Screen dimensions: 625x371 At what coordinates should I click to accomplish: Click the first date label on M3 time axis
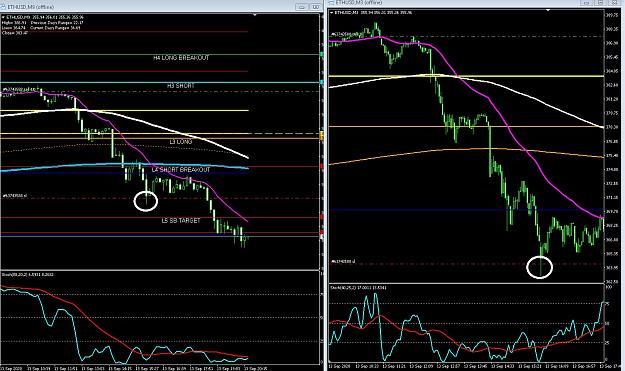pos(338,365)
